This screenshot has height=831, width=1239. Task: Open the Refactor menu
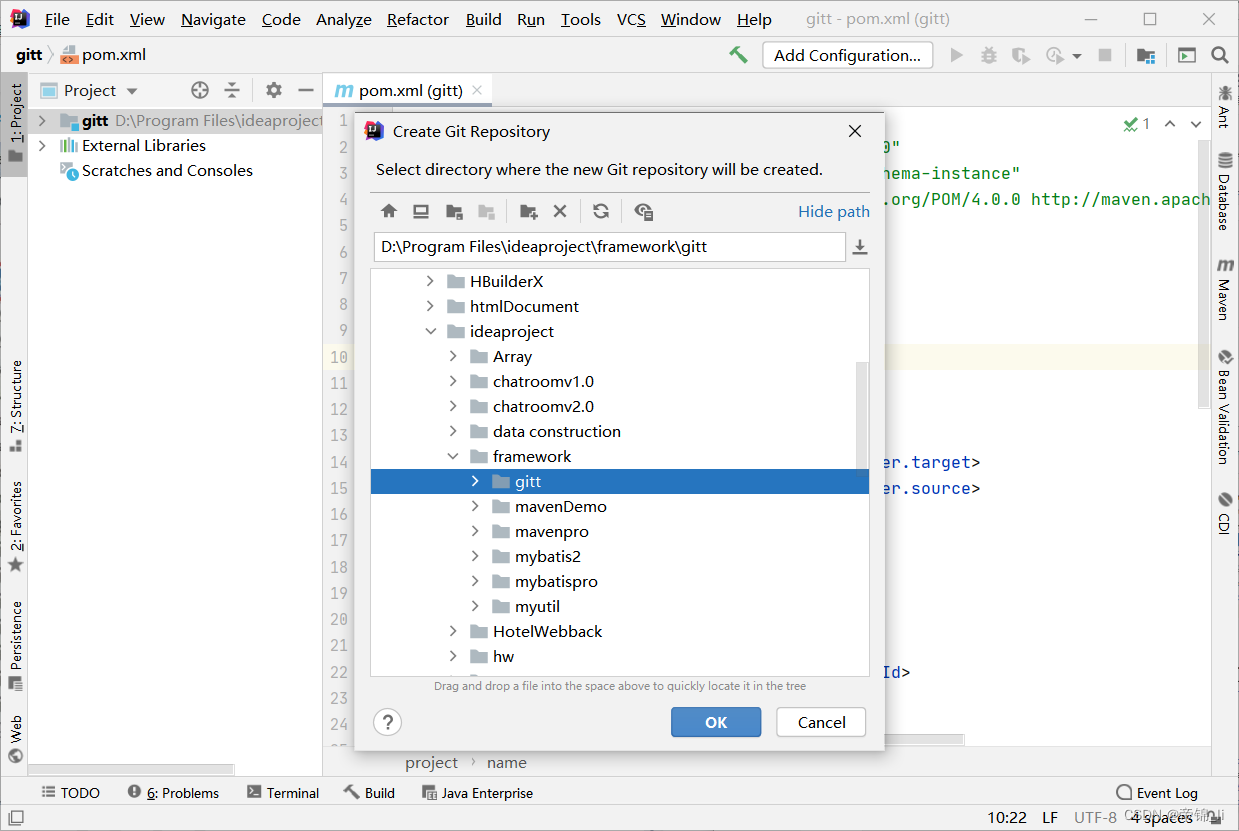pos(417,19)
